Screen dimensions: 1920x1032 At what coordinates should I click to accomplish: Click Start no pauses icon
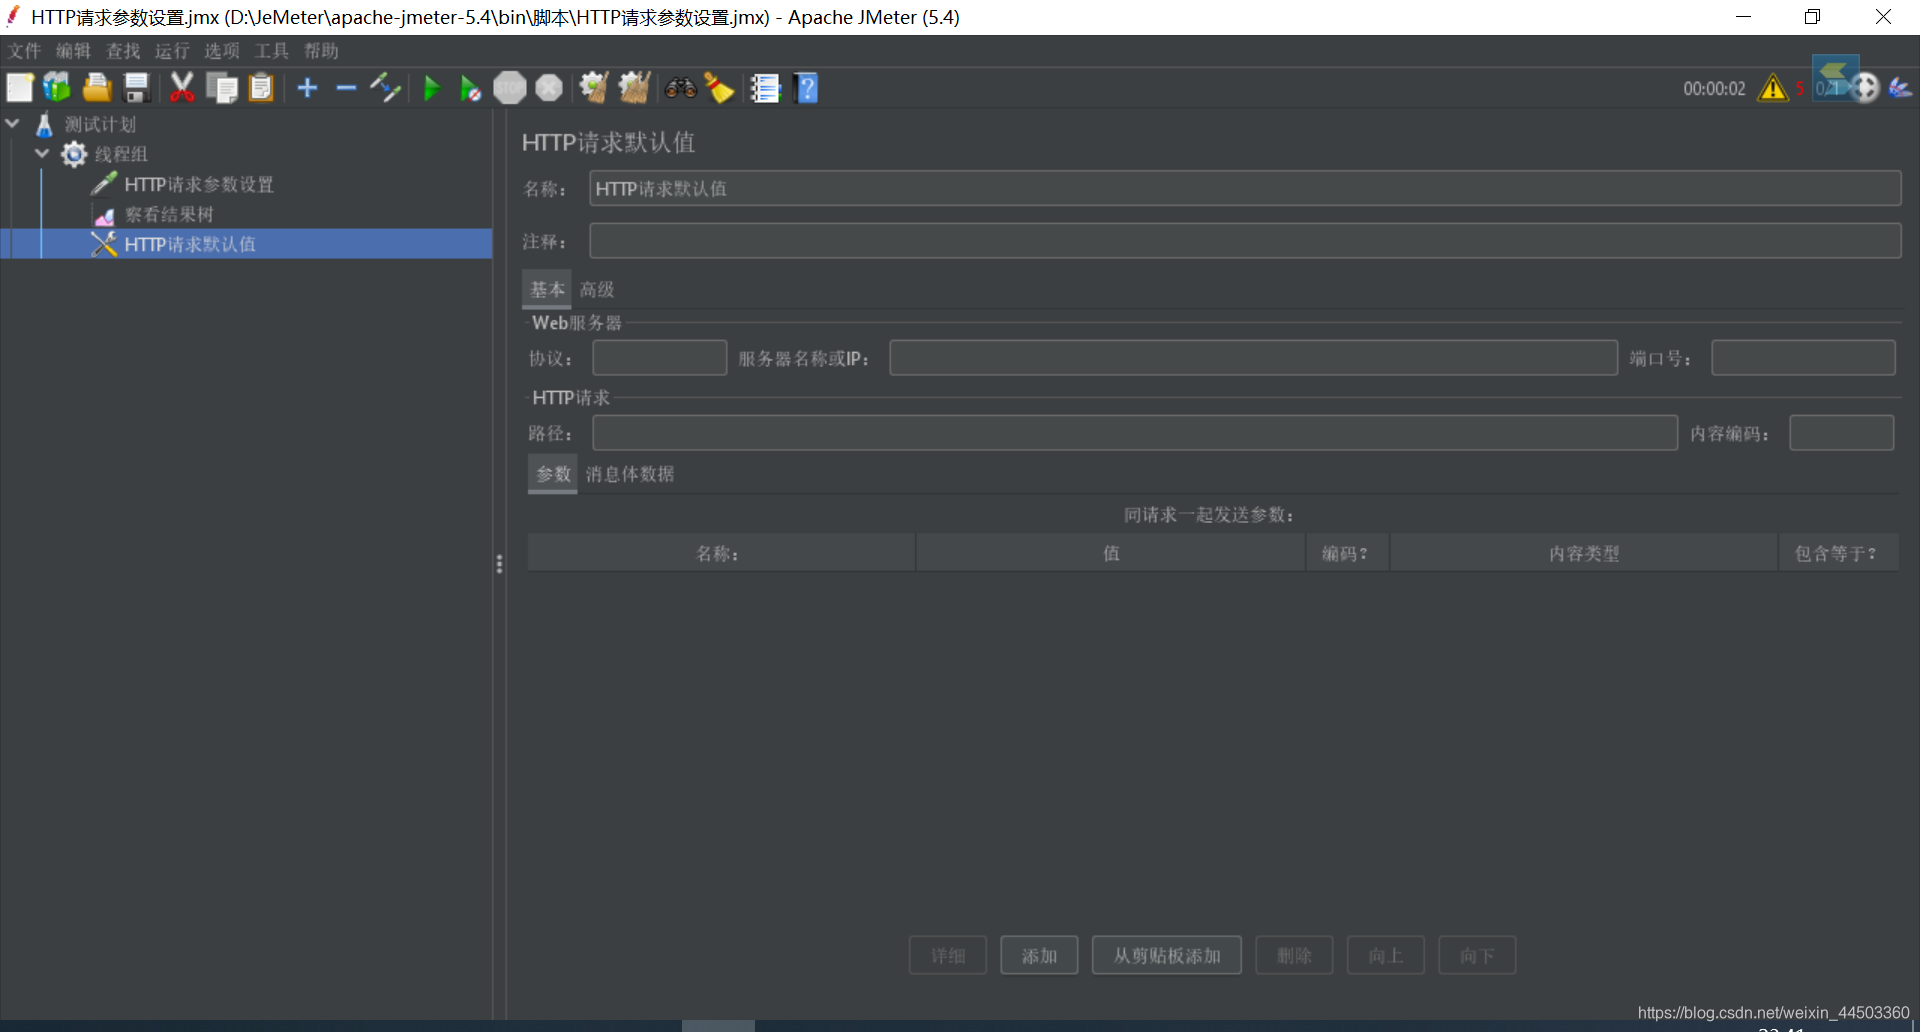coord(470,88)
